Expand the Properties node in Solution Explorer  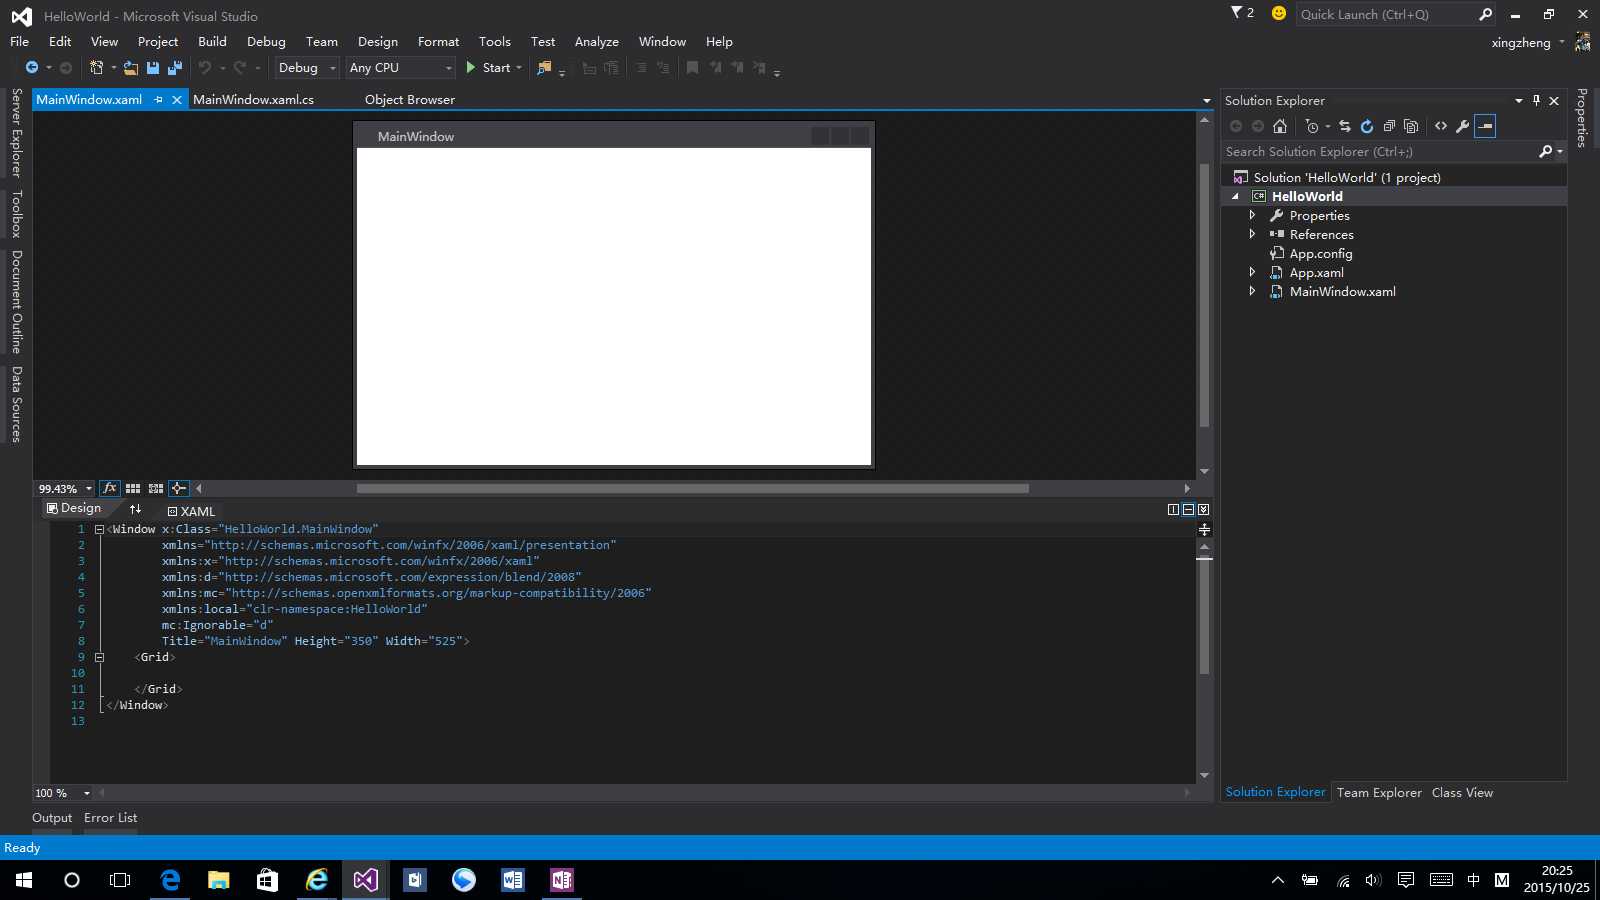tap(1252, 215)
